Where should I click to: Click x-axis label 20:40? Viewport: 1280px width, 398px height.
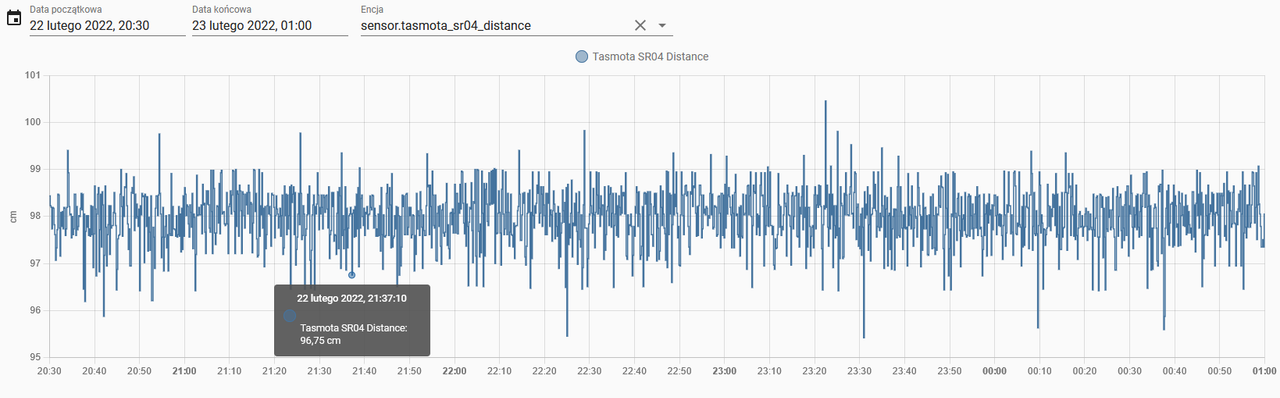click(95, 371)
